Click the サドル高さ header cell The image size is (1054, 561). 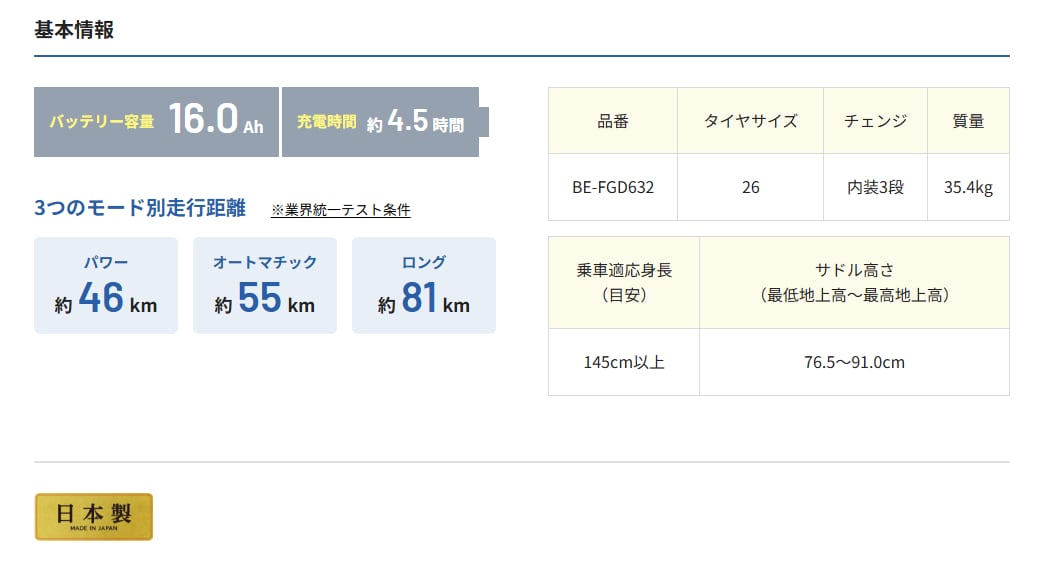click(854, 282)
